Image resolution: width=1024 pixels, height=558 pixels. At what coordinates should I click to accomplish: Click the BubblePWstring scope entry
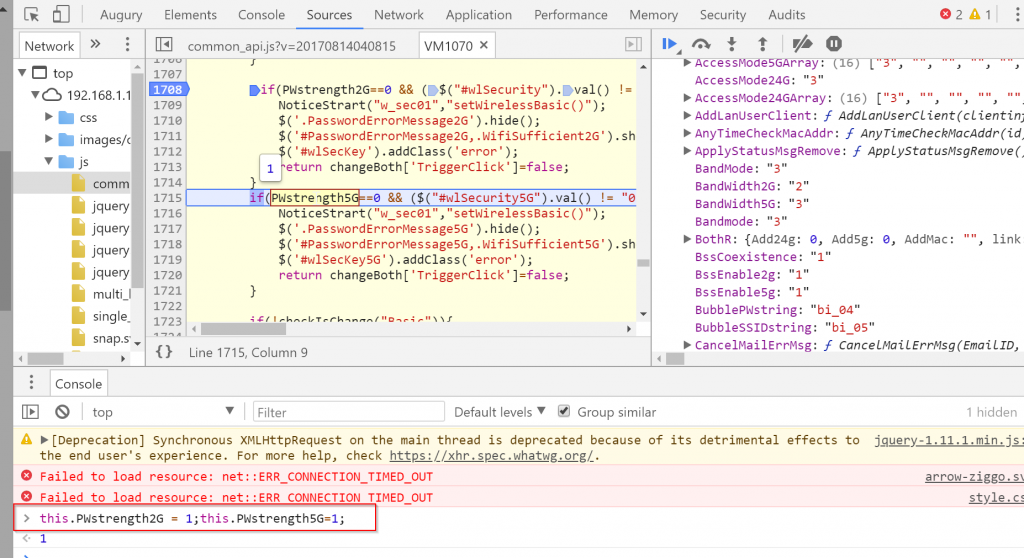[x=777, y=310]
